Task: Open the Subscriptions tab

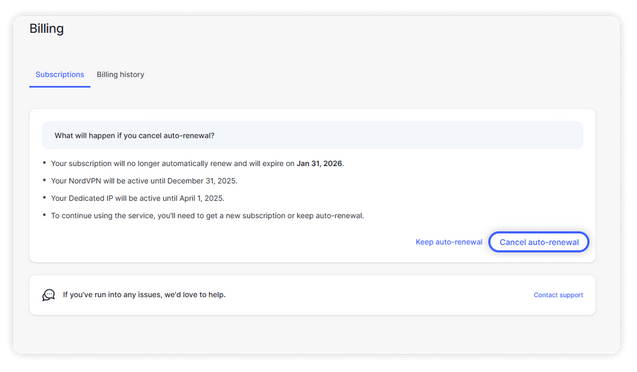Action: [60, 75]
